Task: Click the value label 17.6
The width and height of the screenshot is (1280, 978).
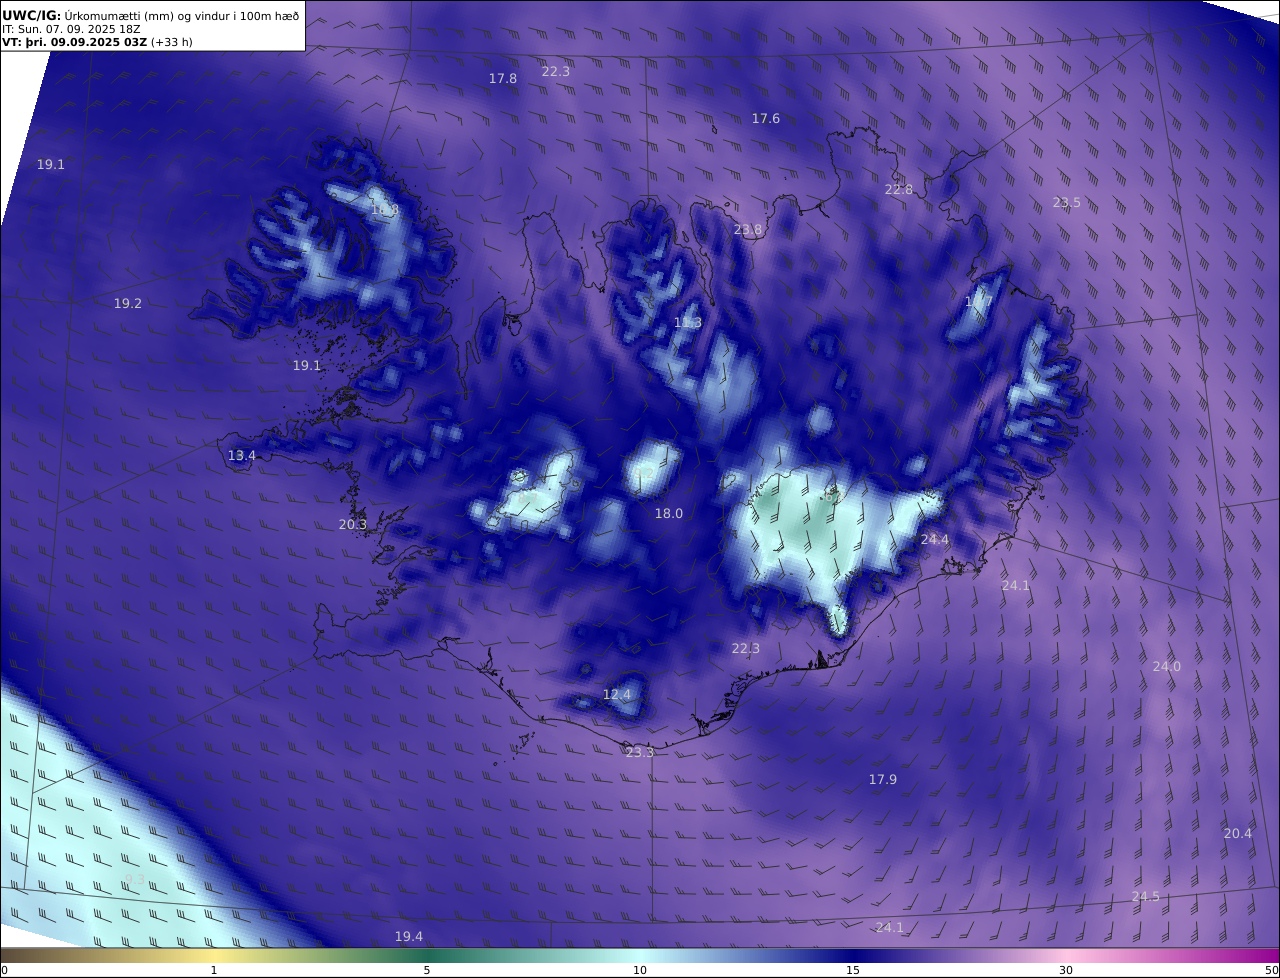Action: click(766, 118)
